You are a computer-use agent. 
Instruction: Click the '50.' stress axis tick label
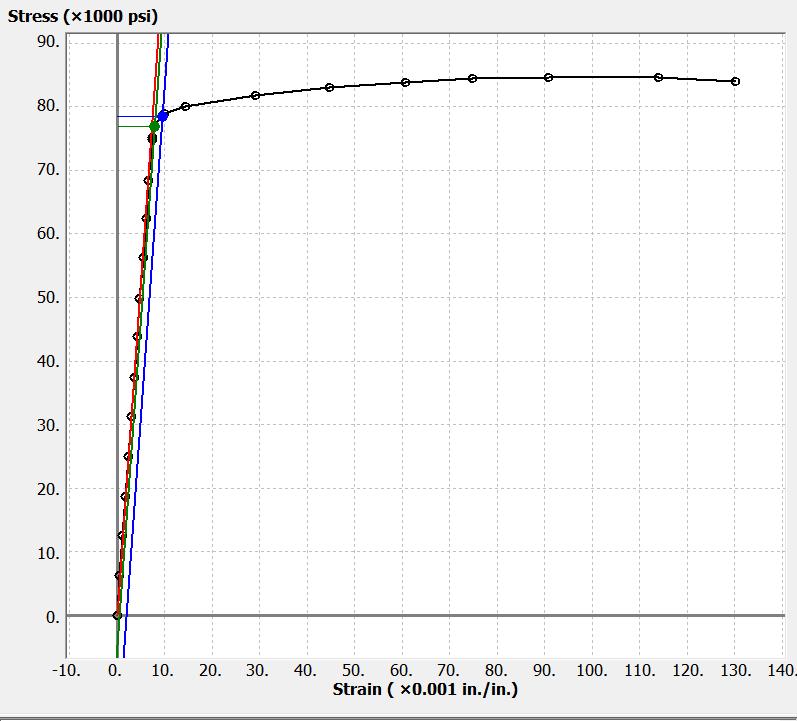click(48, 297)
